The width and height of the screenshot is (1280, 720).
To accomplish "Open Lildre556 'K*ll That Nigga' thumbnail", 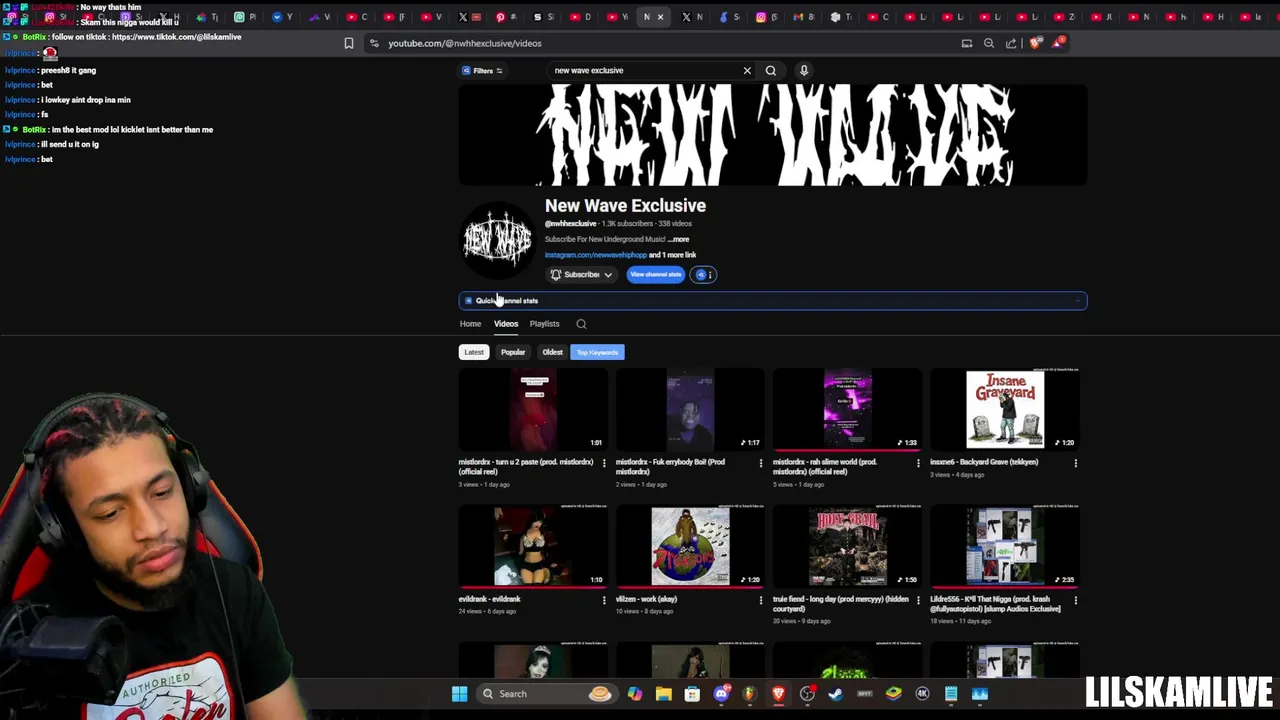I will click(x=1005, y=546).
